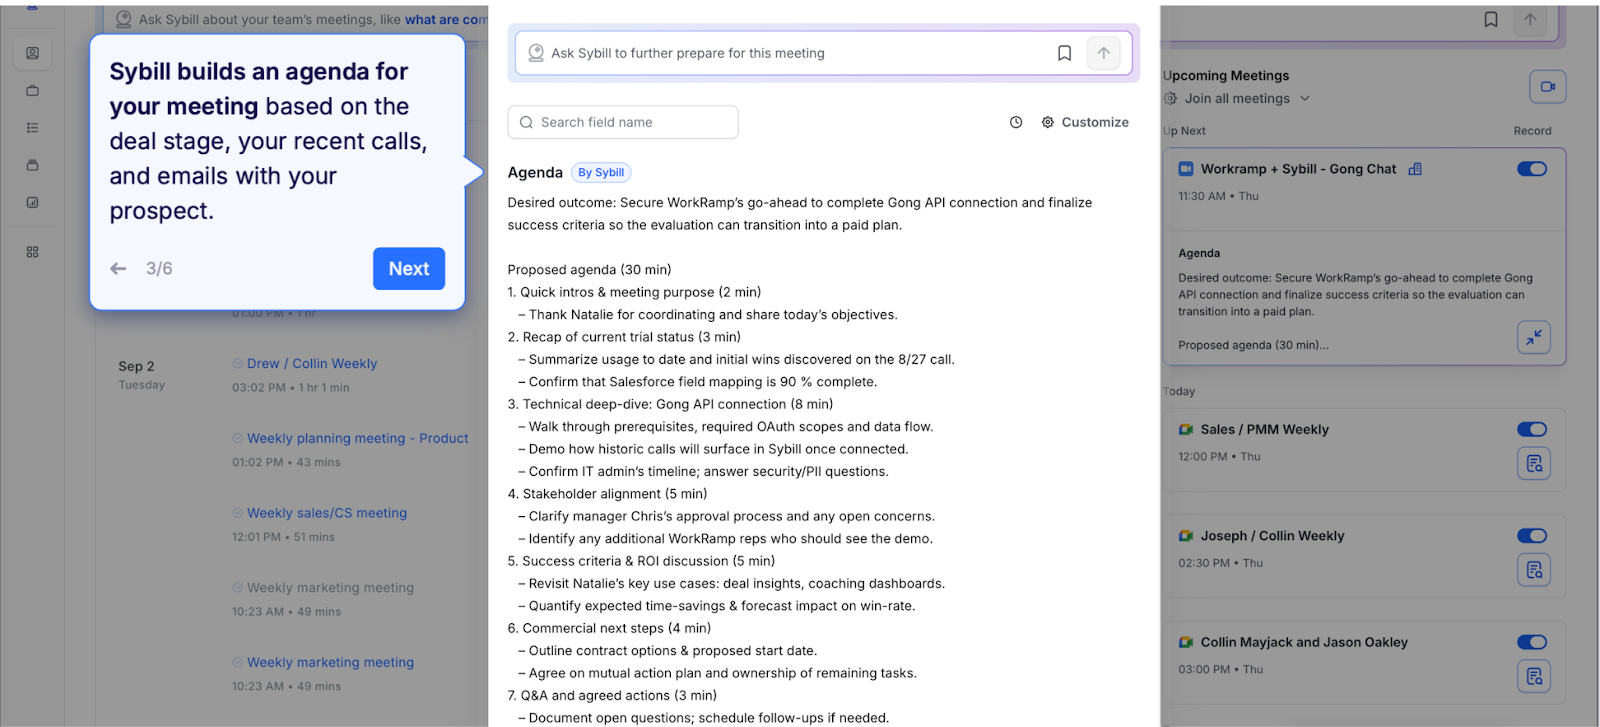
Task: Click the By Sybill tag next to Agenda
Action: 601,172
